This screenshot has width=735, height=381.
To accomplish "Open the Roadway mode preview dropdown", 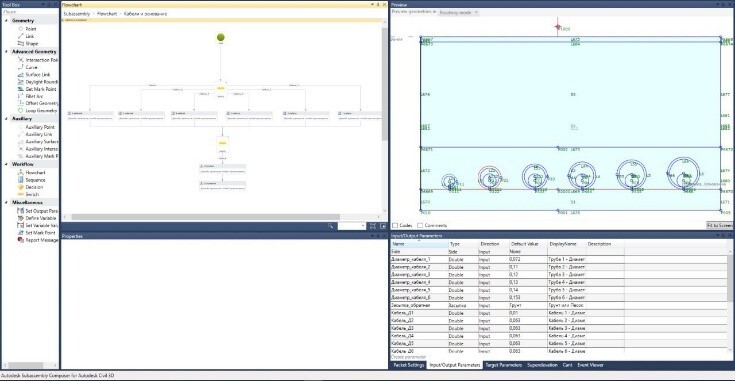I will [458, 13].
